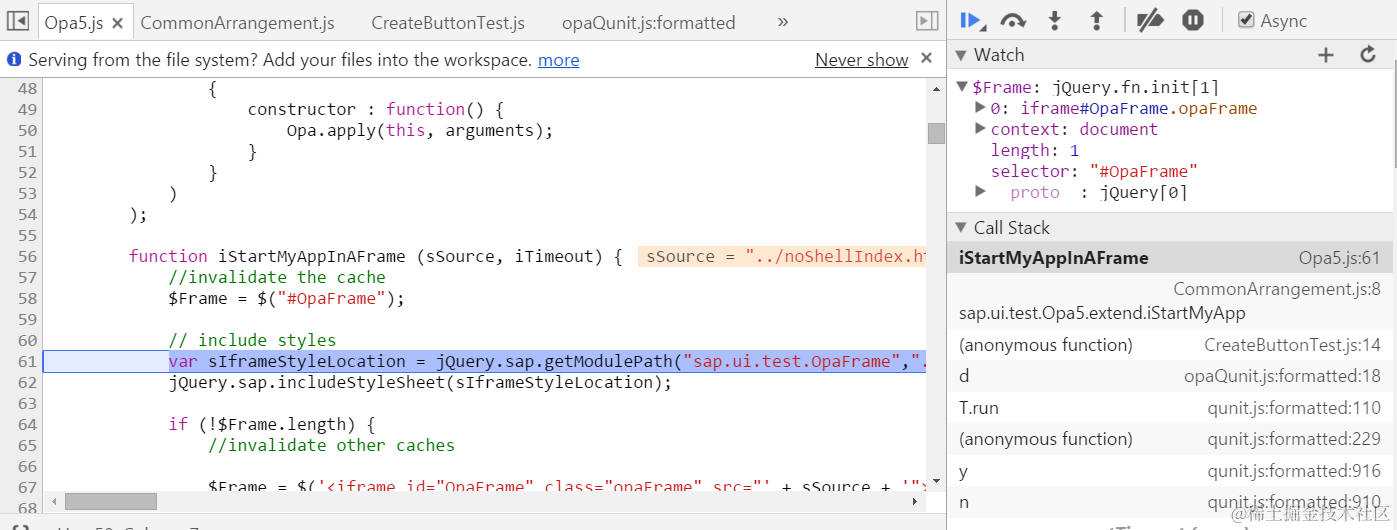The height and width of the screenshot is (530, 1397).
Task: Click line number 64 in gutter
Action: pos(27,424)
